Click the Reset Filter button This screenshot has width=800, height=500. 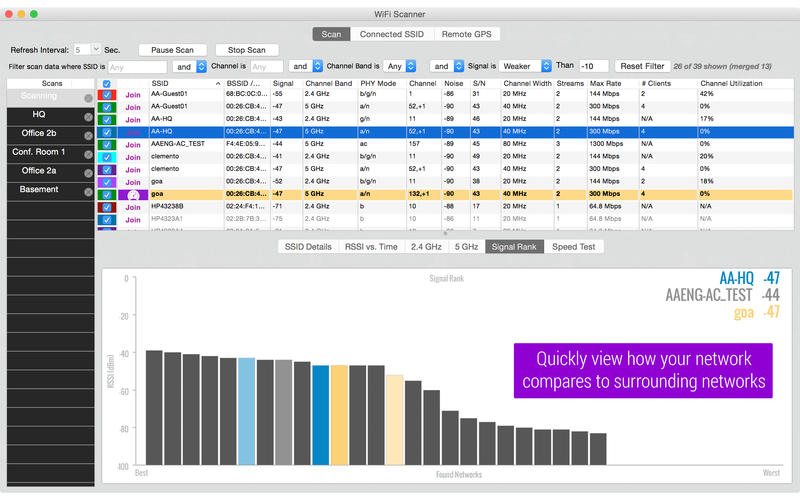(x=643, y=66)
